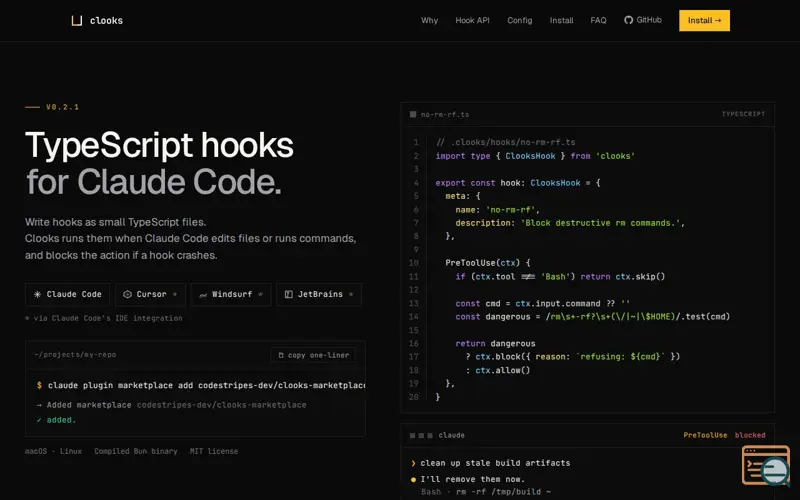Select the JetBrains badge
This screenshot has height=500, width=800.
coord(319,294)
